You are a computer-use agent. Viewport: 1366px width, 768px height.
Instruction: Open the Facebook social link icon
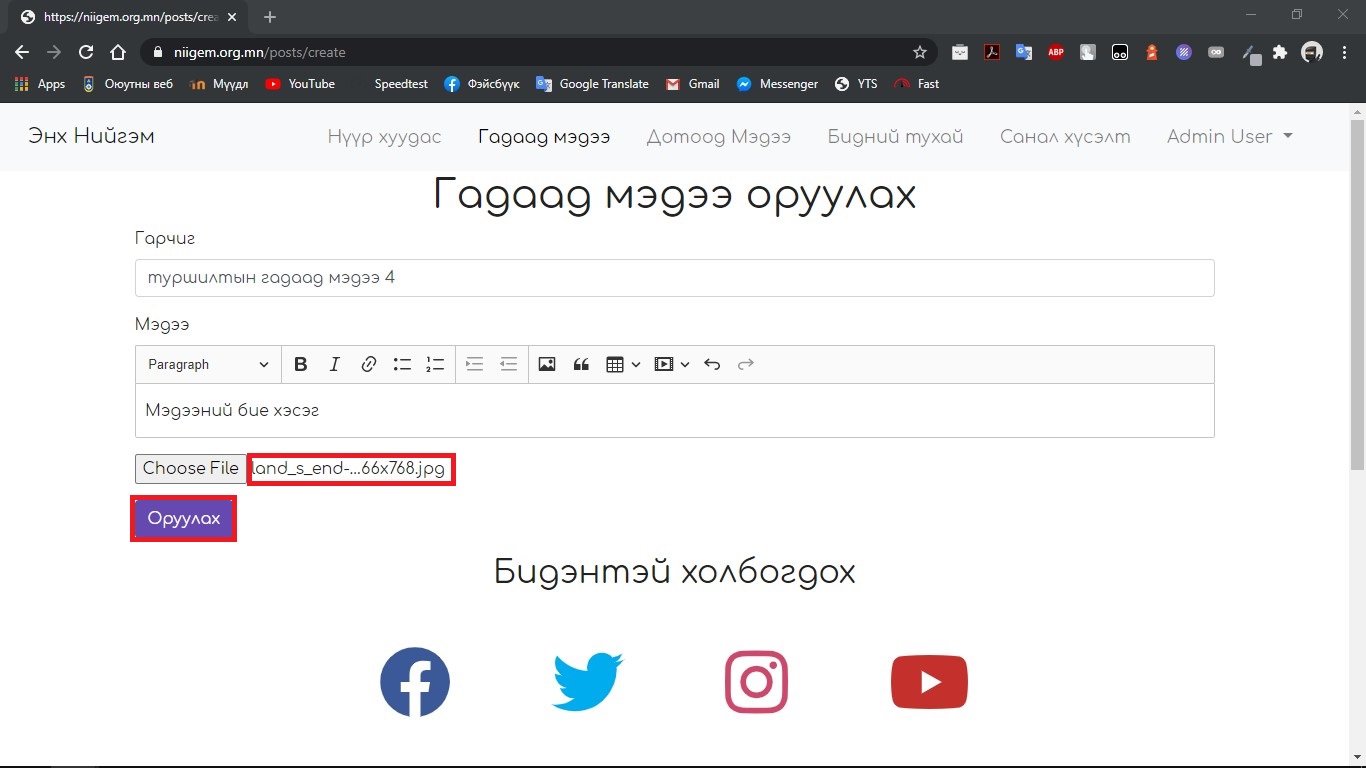(415, 682)
